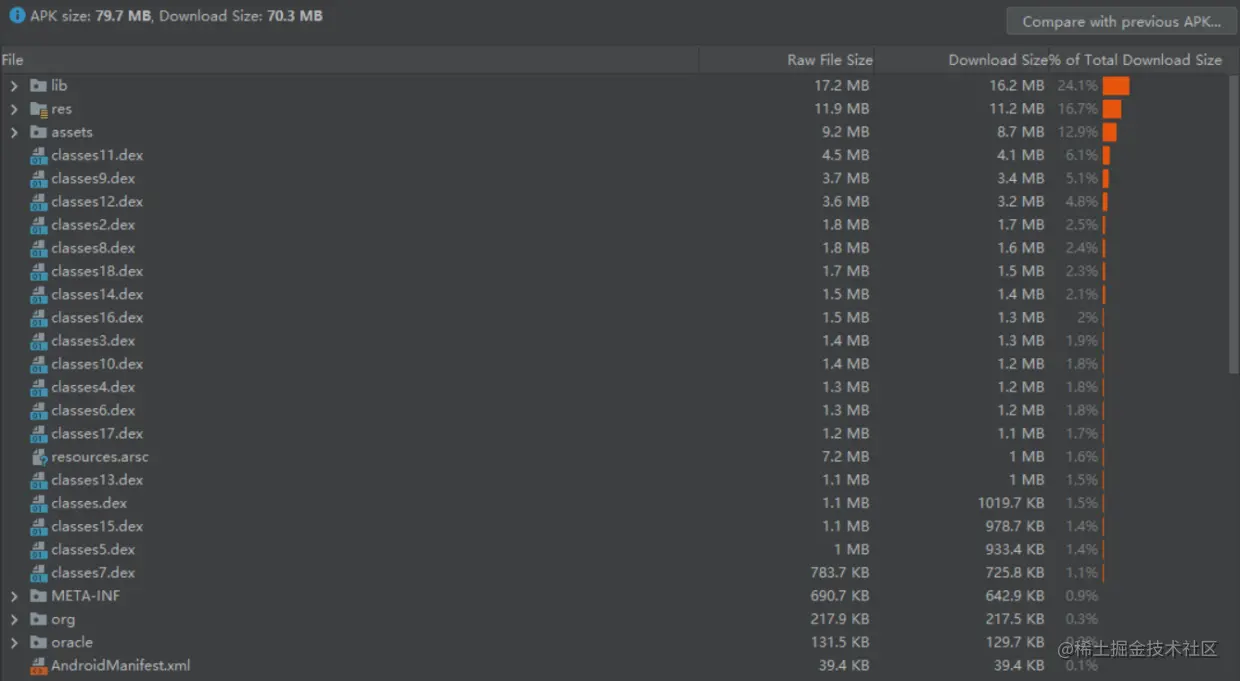The width and height of the screenshot is (1240, 681).
Task: Click the classes8.dex file icon
Action: [39, 248]
